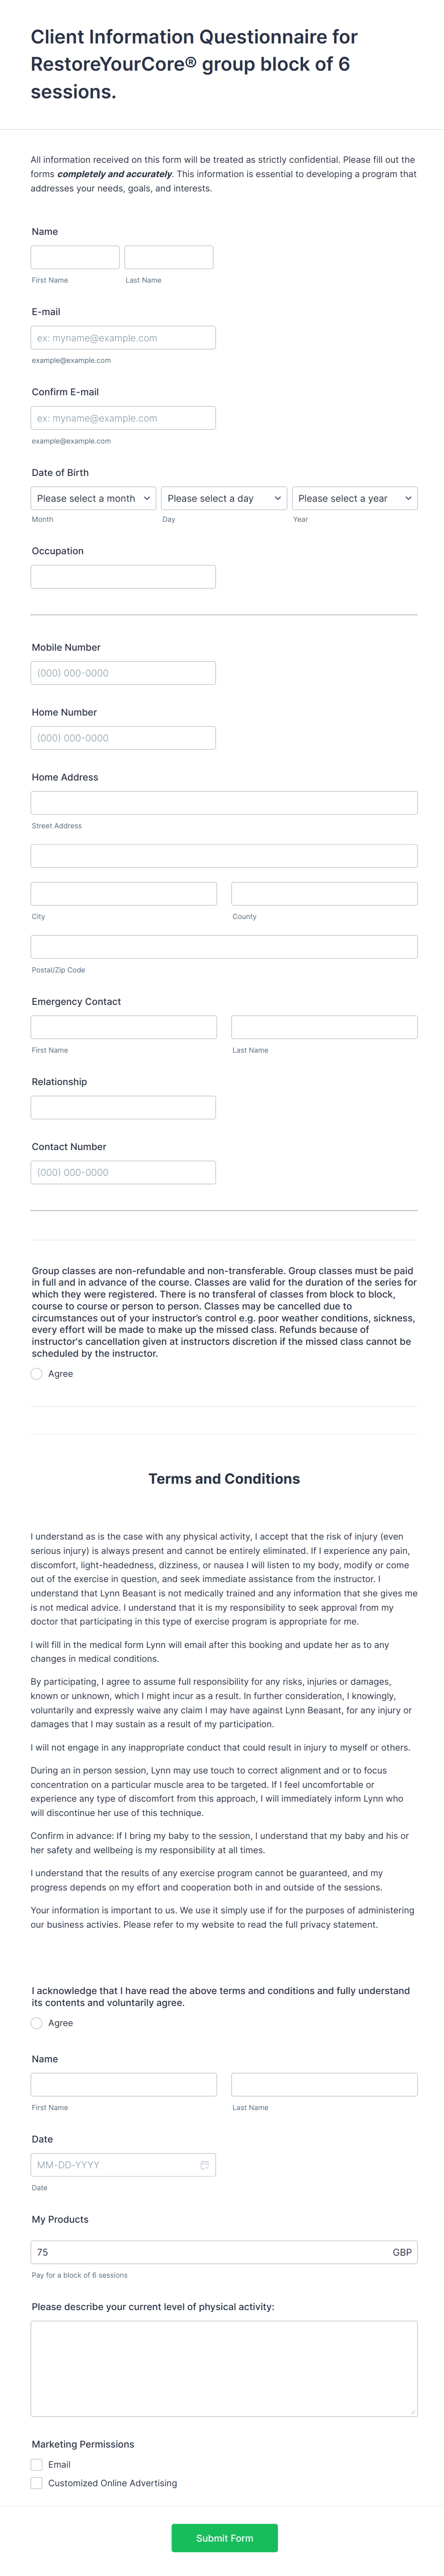The image size is (444, 2576).
Task: Select Agree for the group class refund policy
Action: (37, 1373)
